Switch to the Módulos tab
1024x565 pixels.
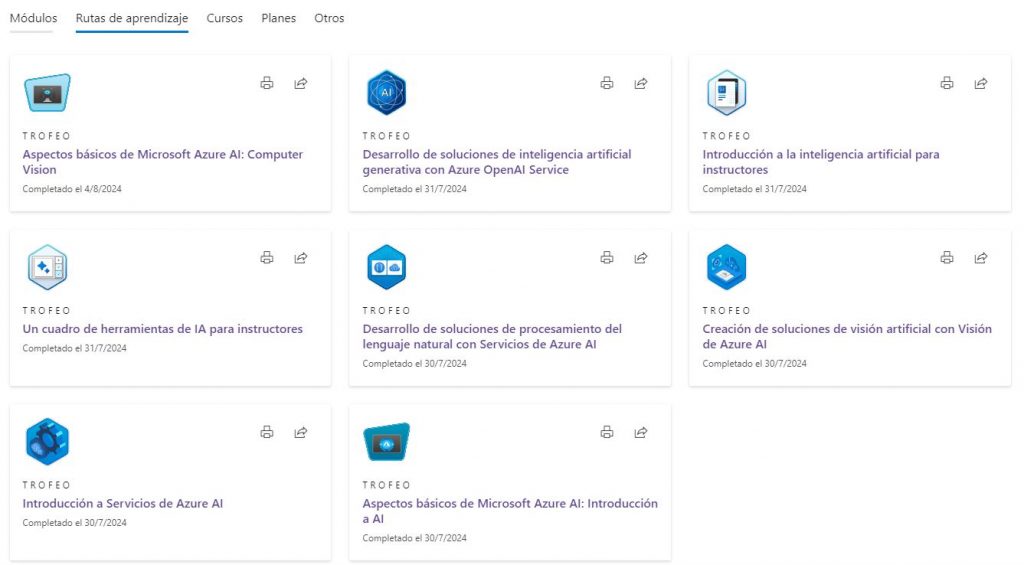(33, 18)
